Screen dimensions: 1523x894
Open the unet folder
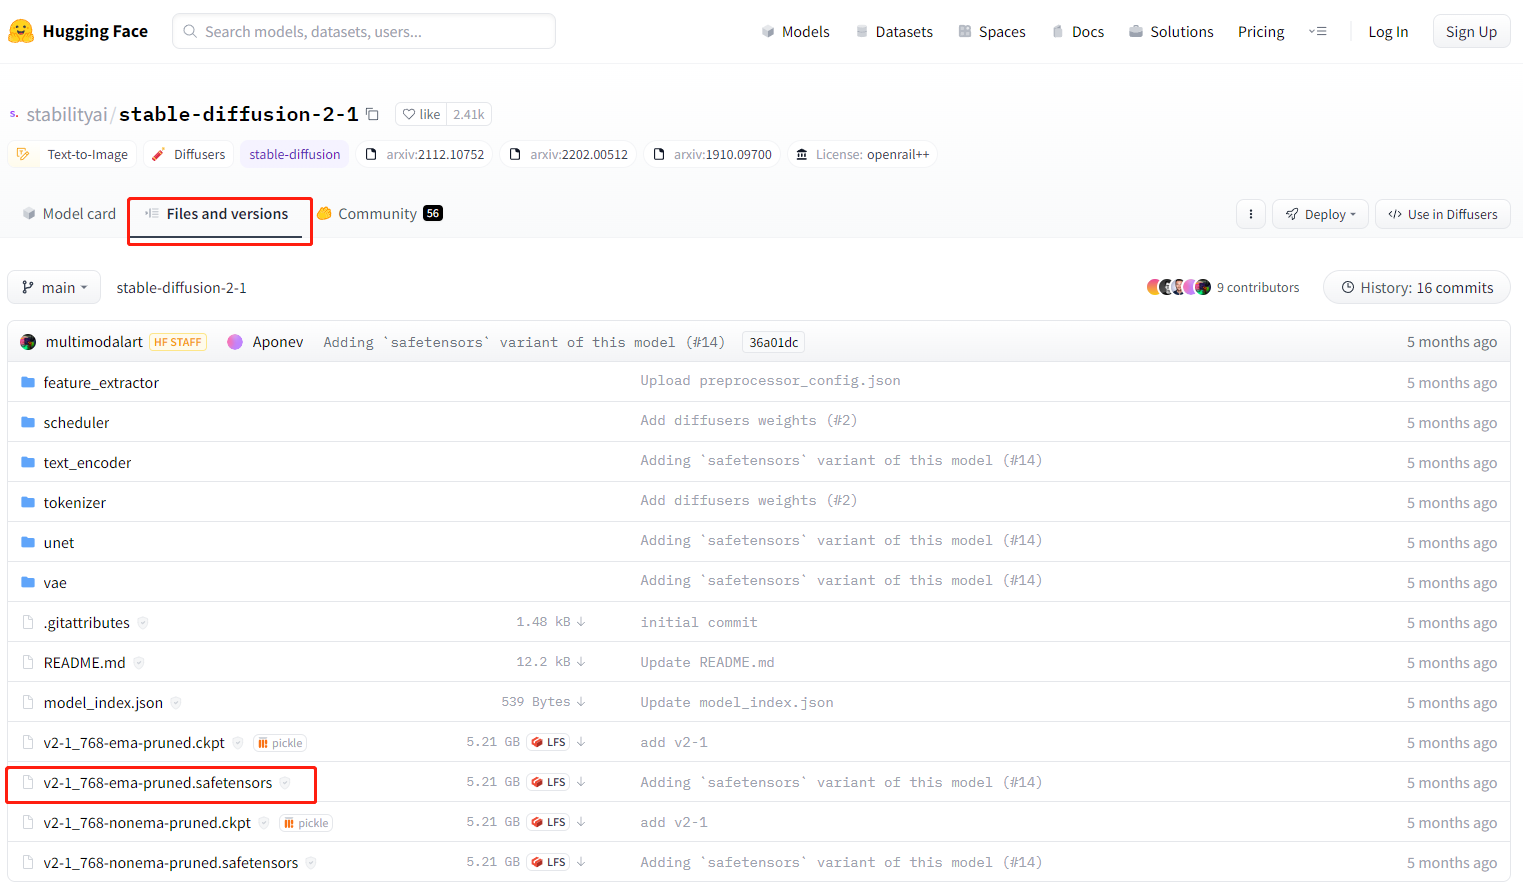point(59,542)
